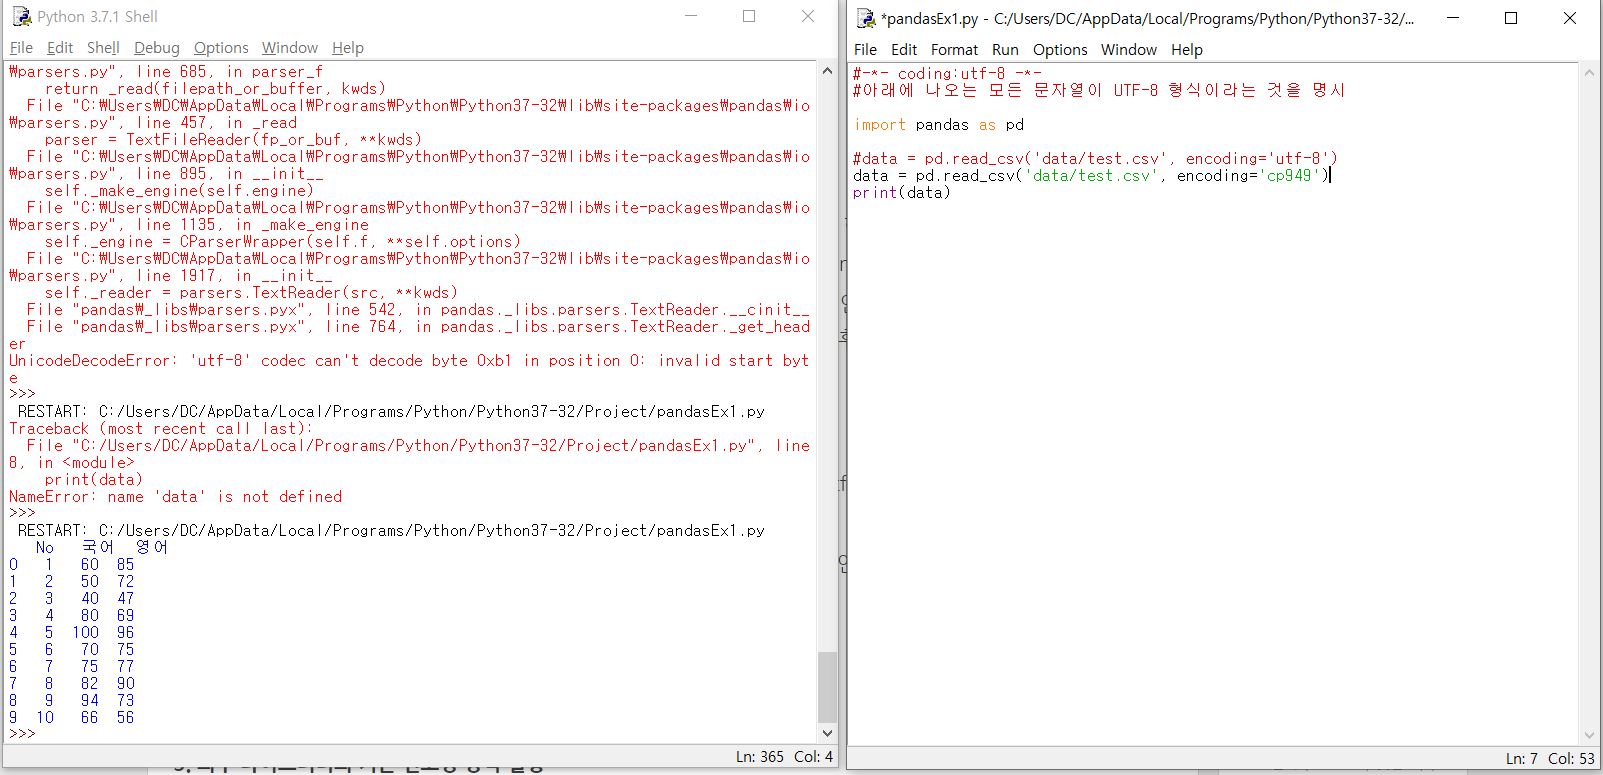Click the 'self._engine = CParserWrapper' traceback line
The image size is (1603, 775).
[x=283, y=242]
